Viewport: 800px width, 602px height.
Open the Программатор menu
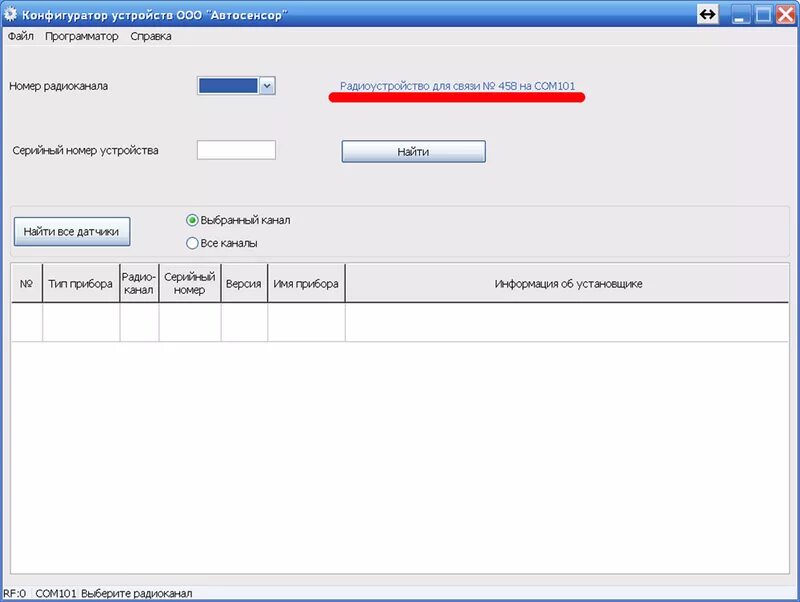(82, 36)
